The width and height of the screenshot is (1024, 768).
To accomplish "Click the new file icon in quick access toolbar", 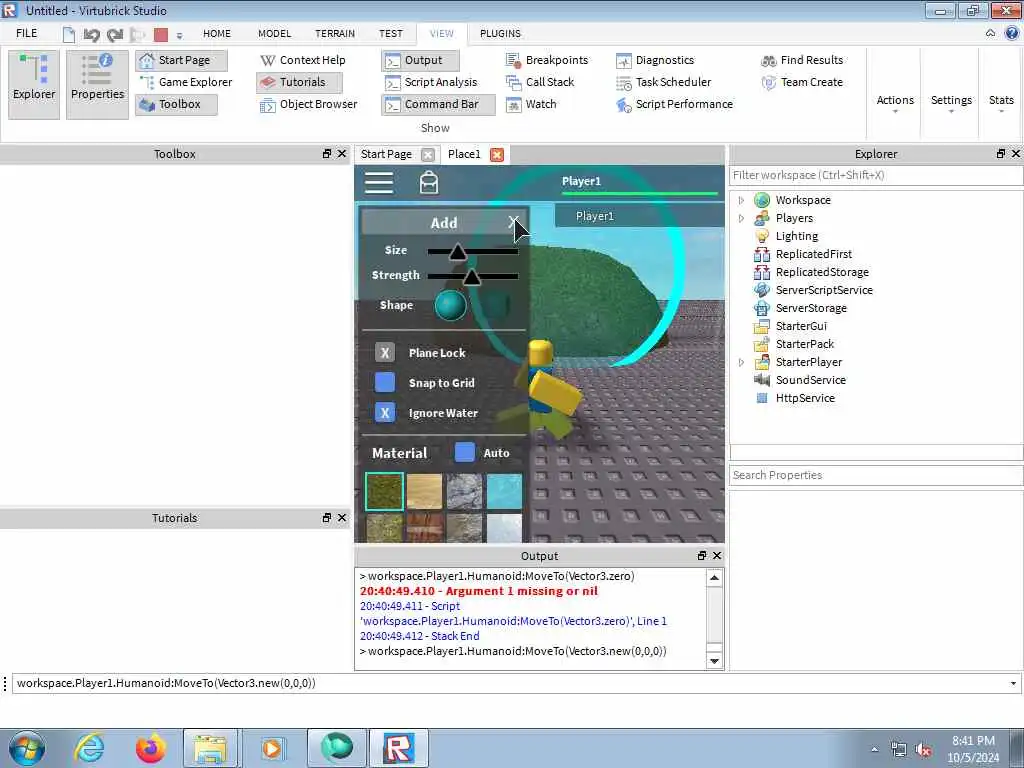I will coord(69,35).
